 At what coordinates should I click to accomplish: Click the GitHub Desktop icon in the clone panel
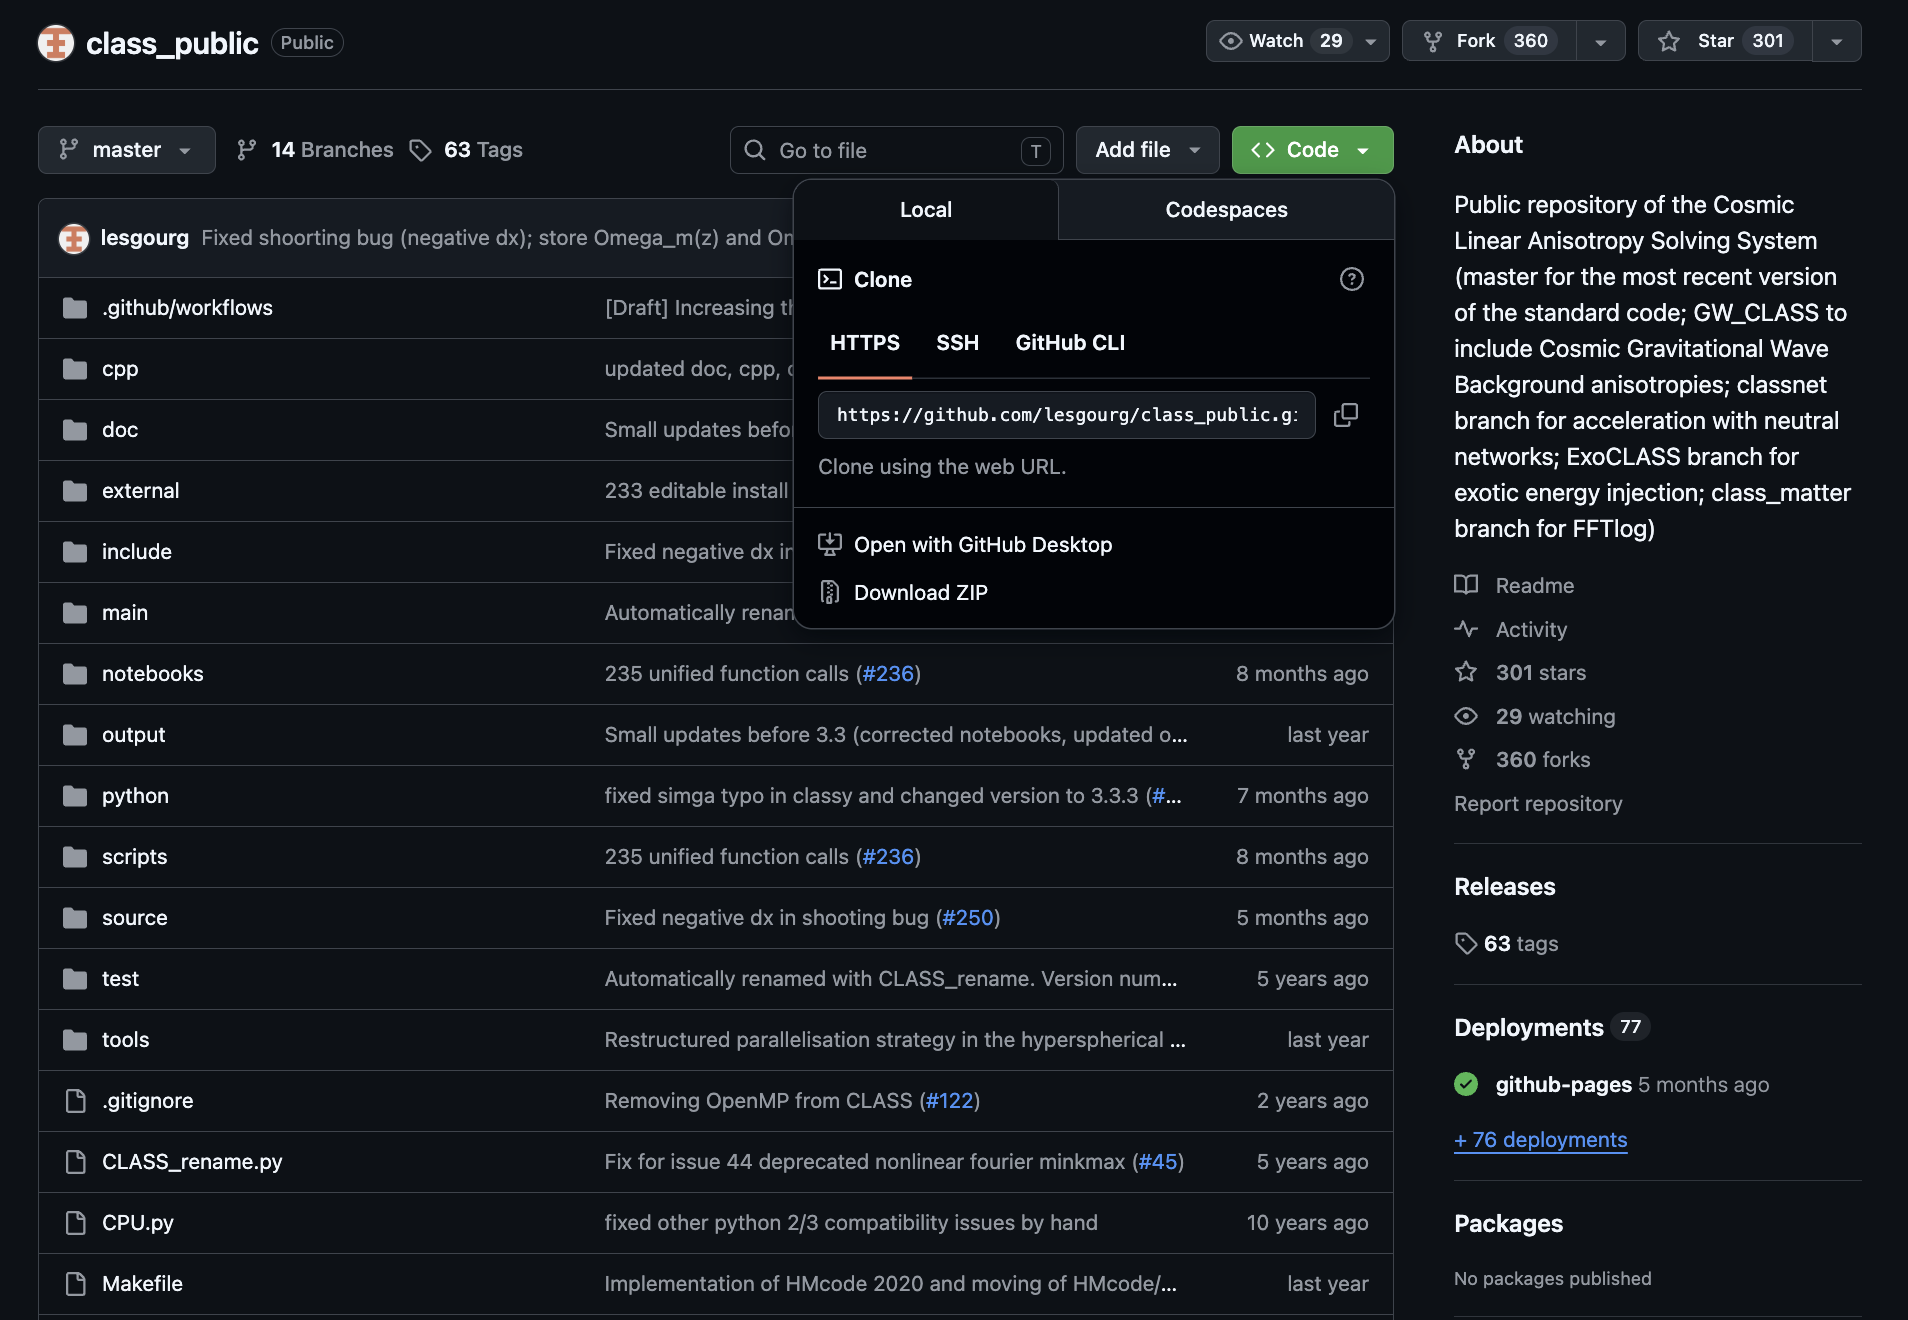pyautogui.click(x=830, y=544)
